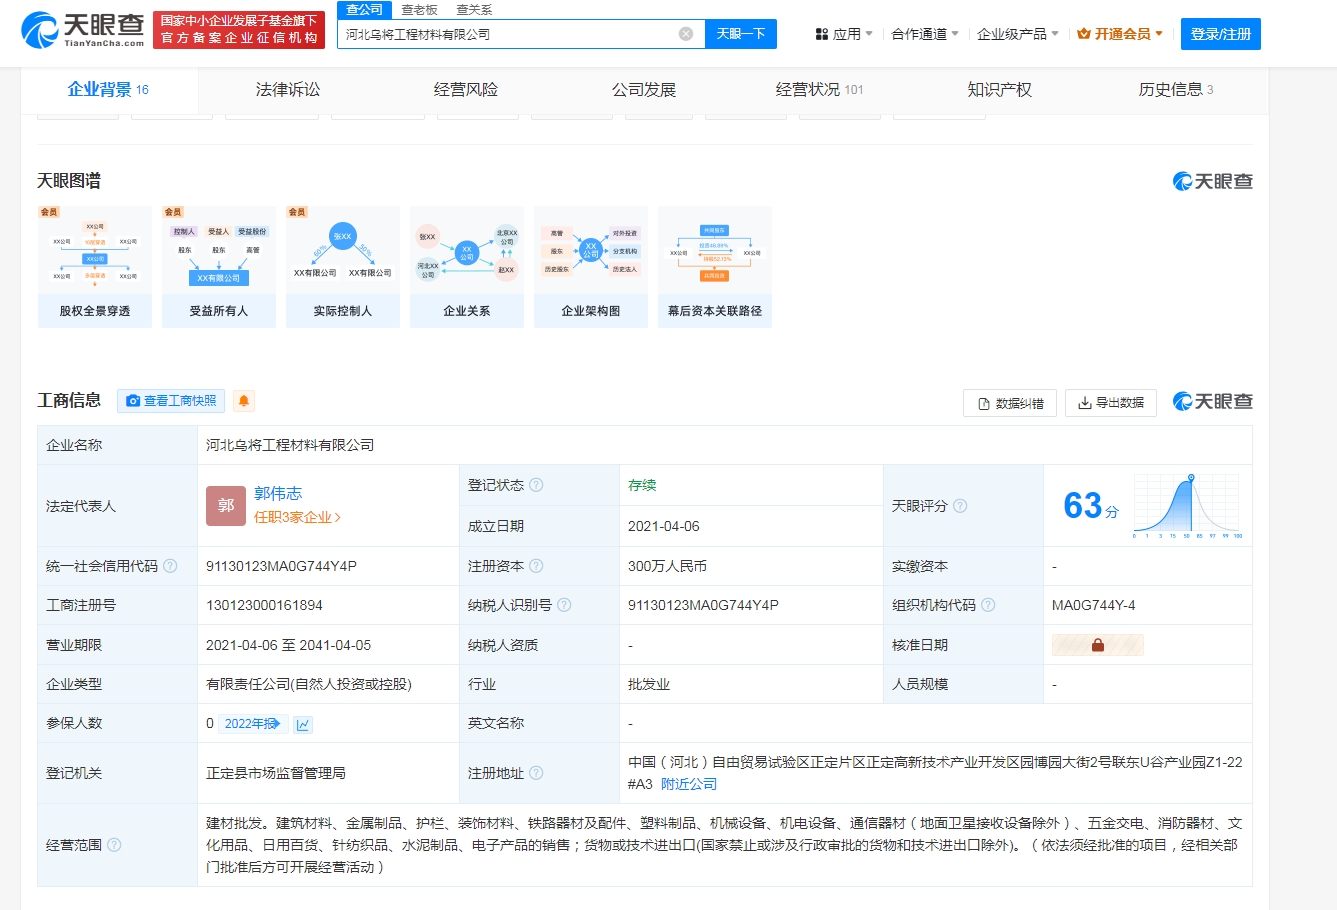Image resolution: width=1337 pixels, height=910 pixels.
Task: Click the locked 核准日期 value icon
Action: tap(1097, 645)
